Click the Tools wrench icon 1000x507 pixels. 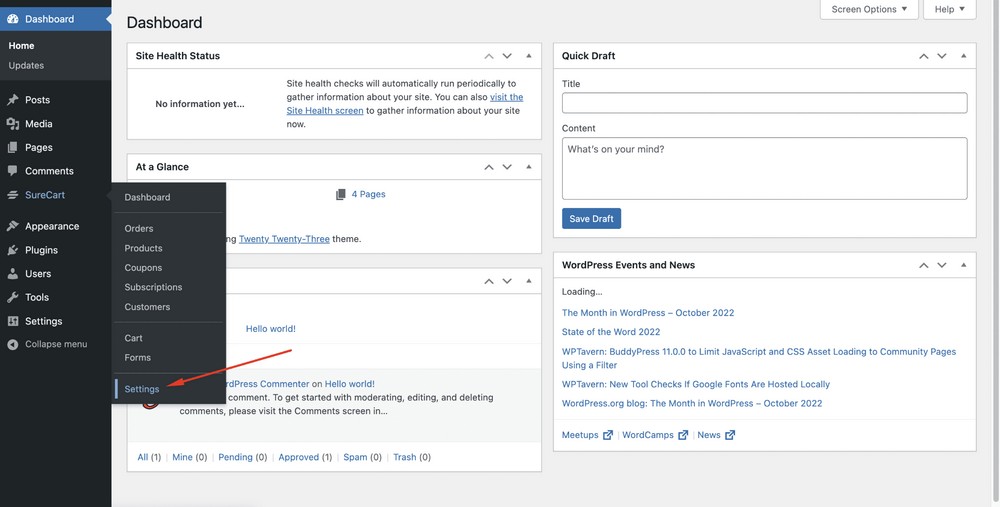click(x=13, y=297)
